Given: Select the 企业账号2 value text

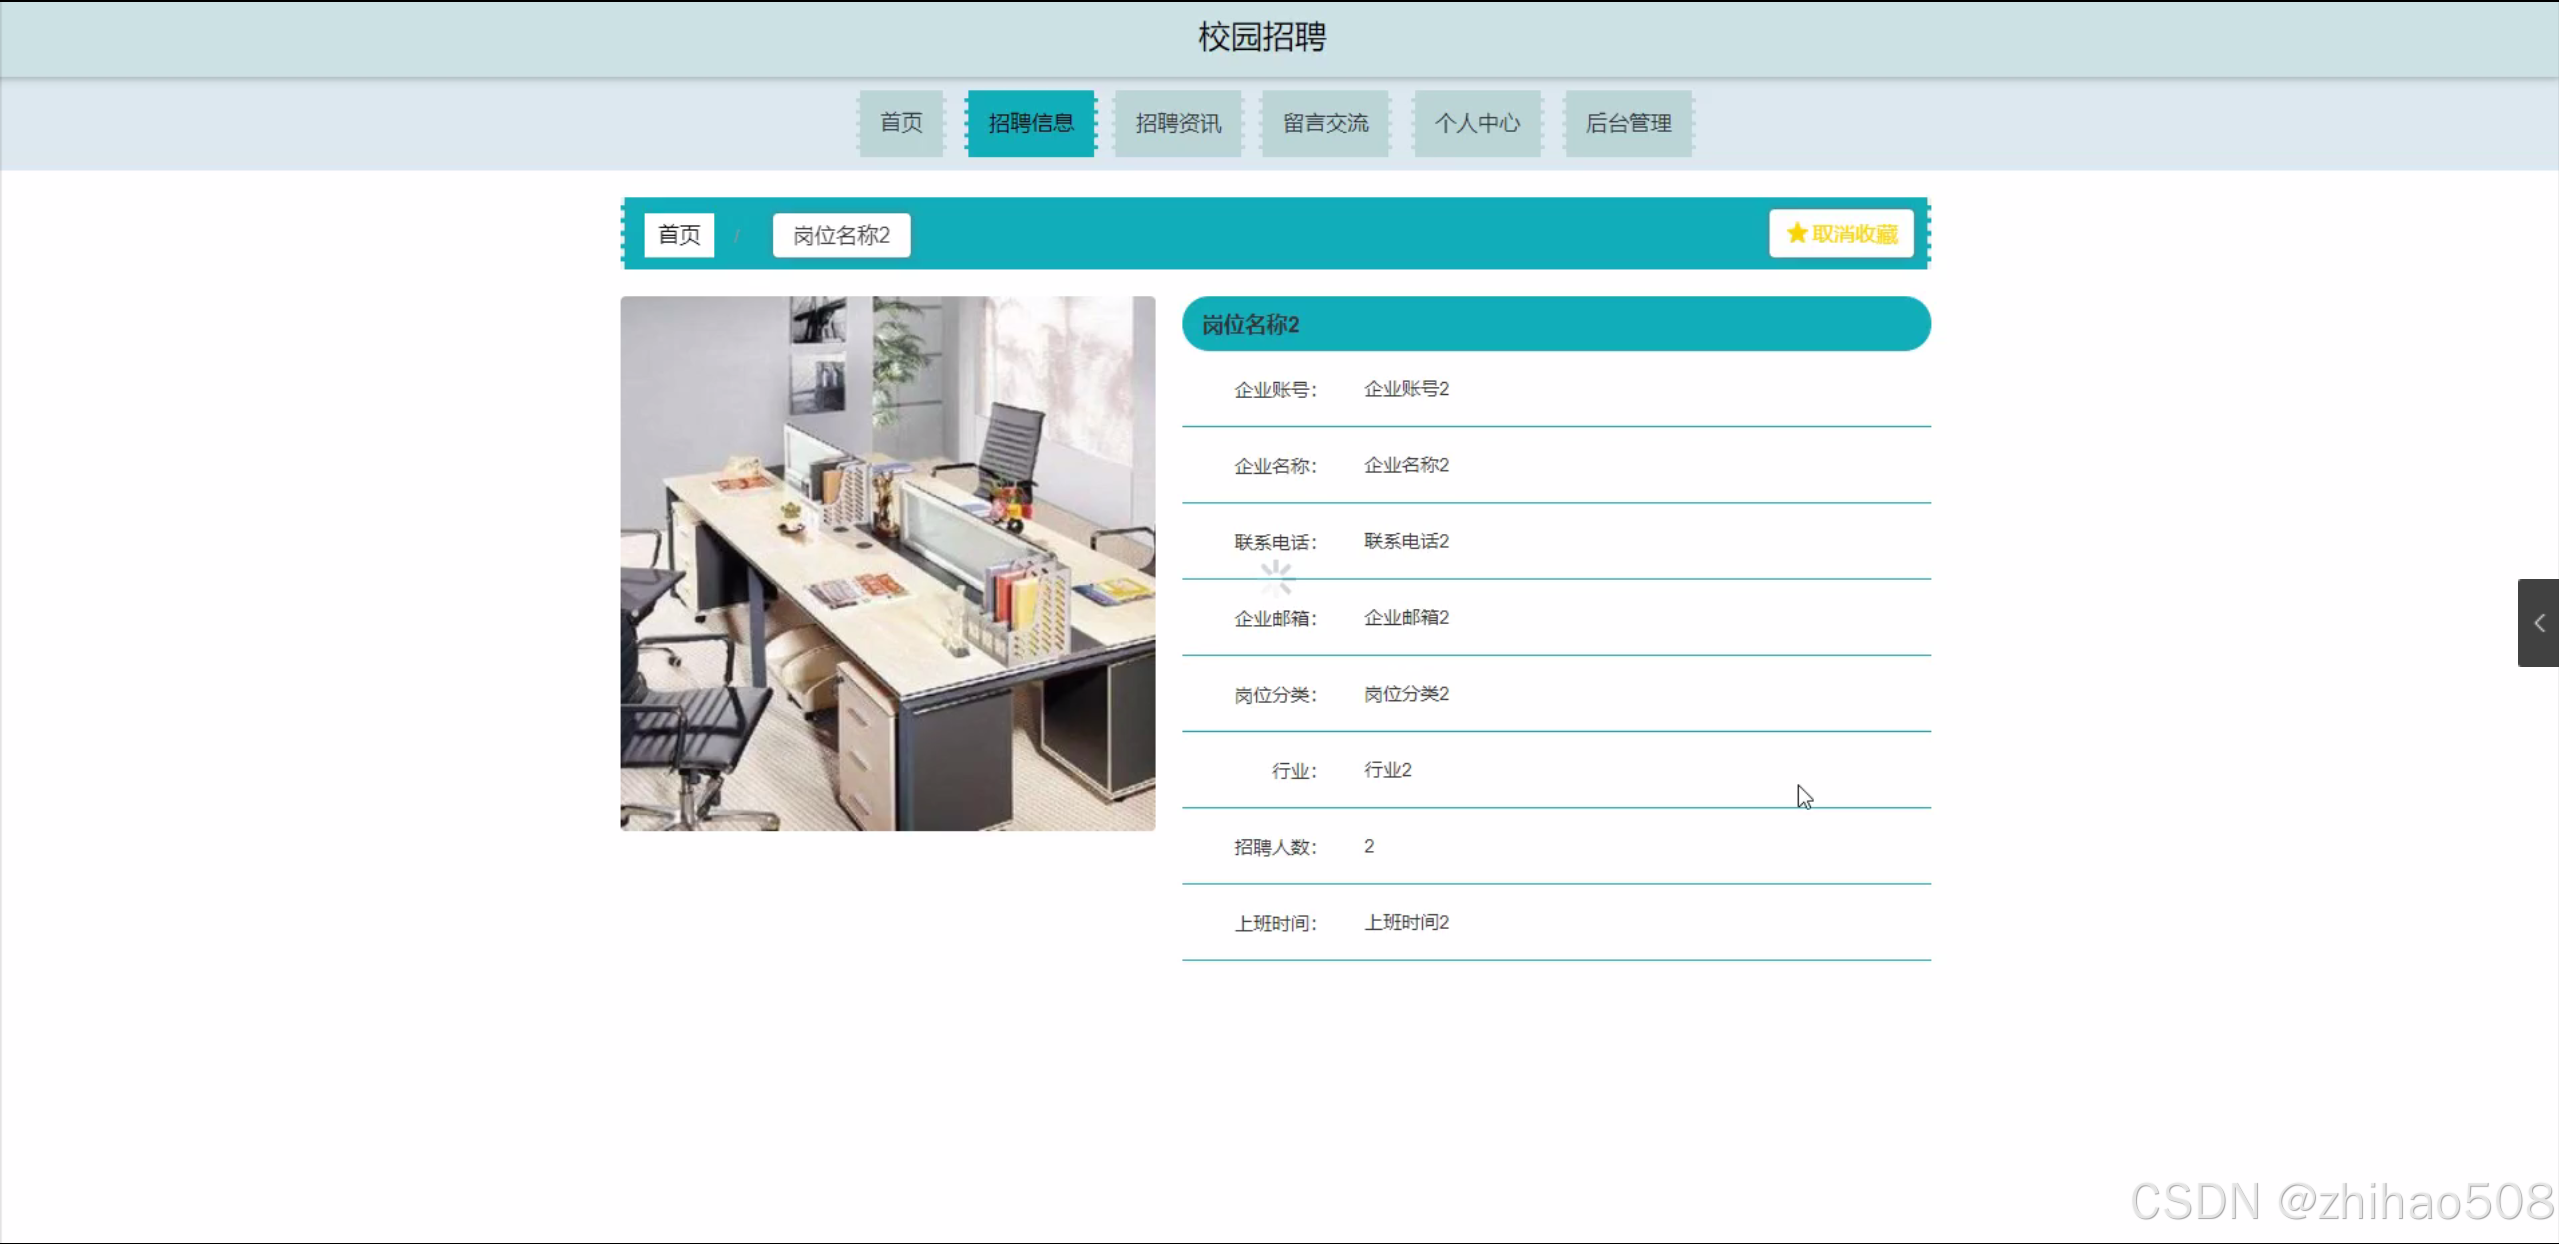Looking at the screenshot, I should pos(1405,389).
